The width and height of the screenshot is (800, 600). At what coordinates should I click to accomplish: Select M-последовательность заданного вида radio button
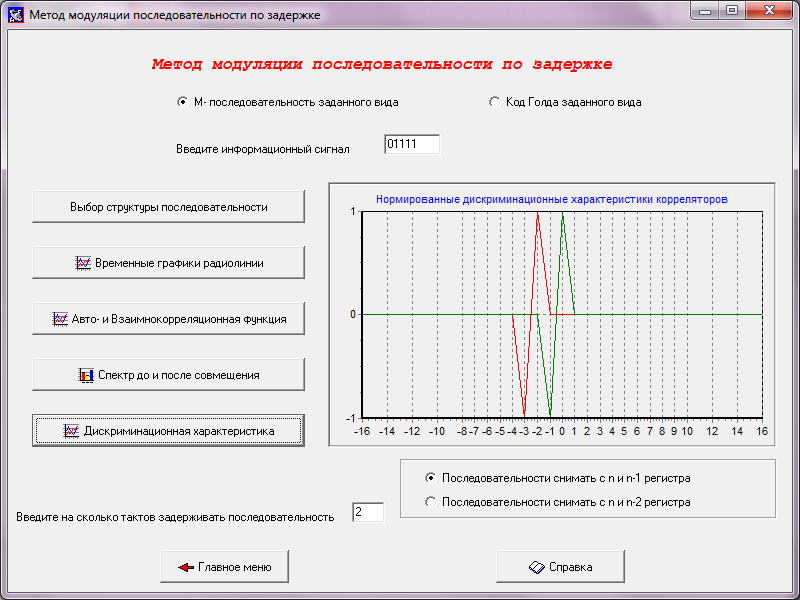click(x=182, y=102)
